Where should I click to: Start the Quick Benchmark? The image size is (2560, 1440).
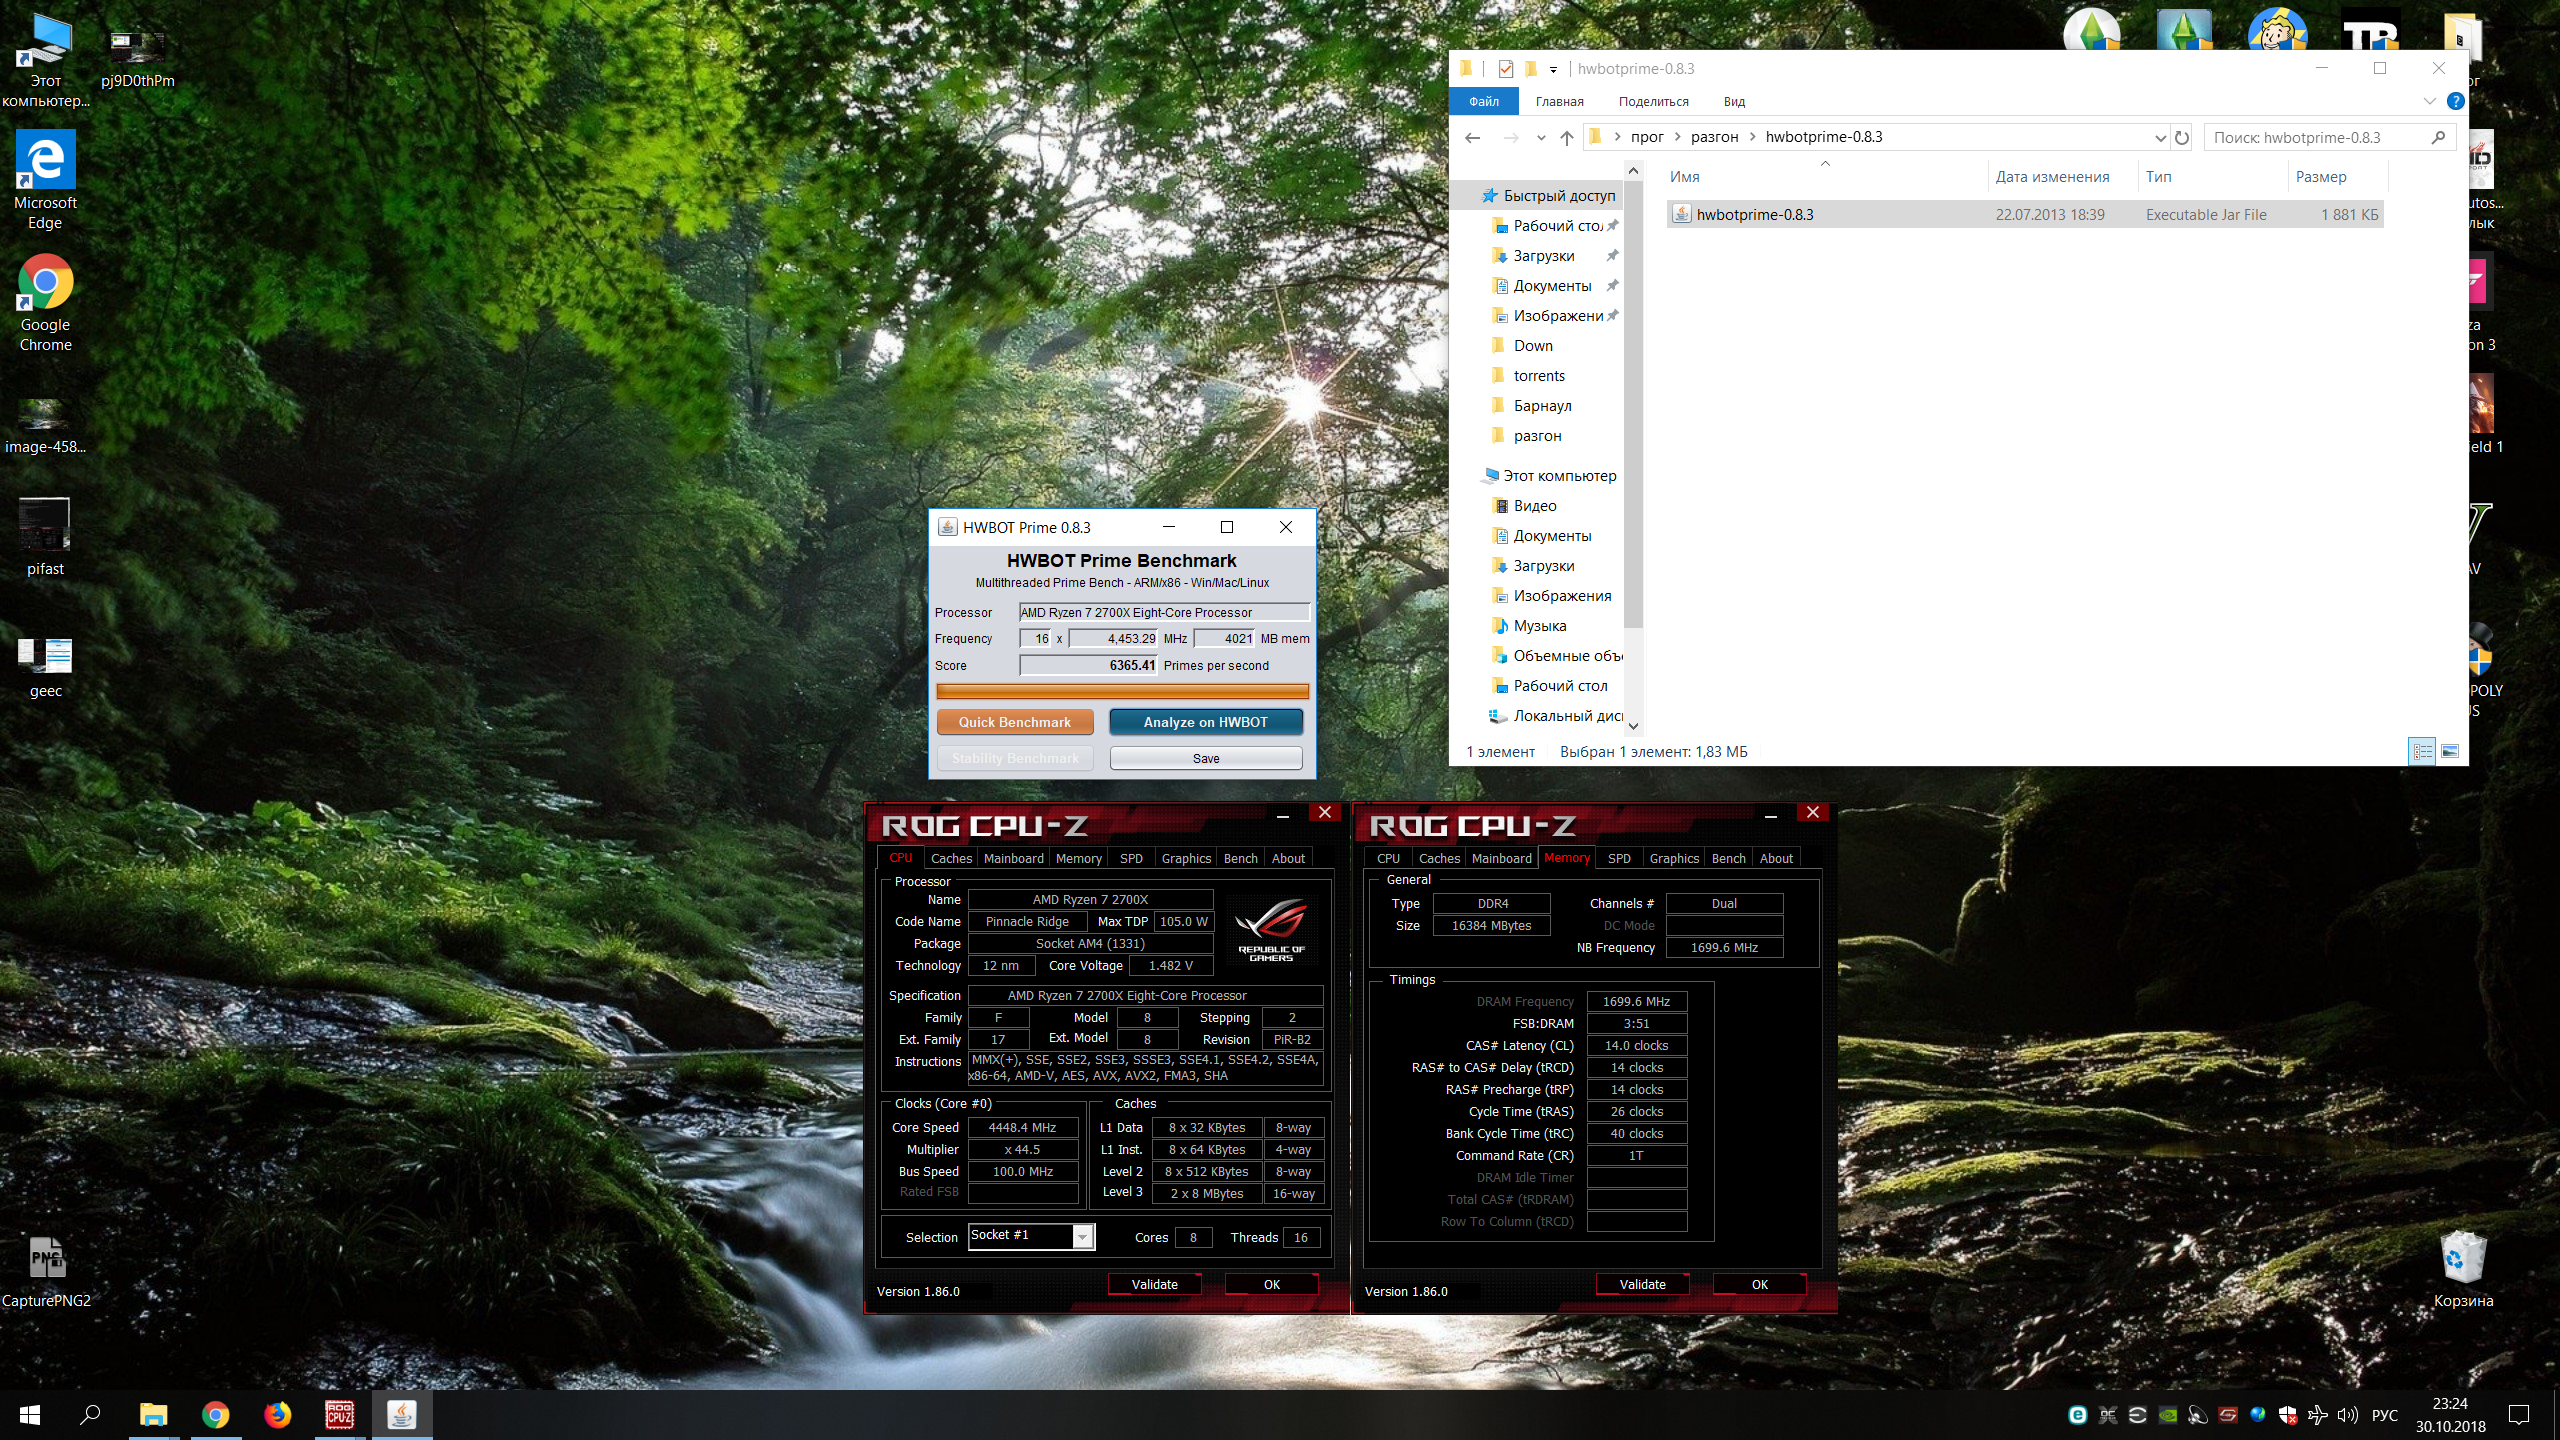(1014, 722)
